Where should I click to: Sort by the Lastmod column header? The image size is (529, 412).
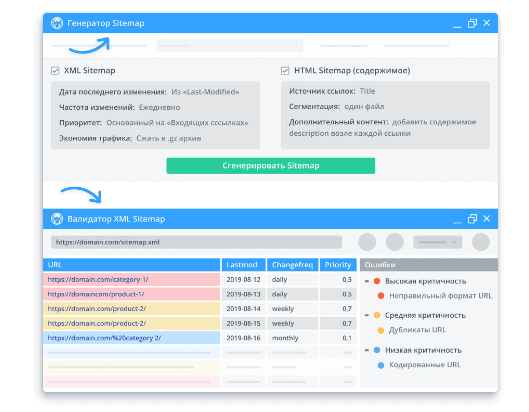point(244,265)
